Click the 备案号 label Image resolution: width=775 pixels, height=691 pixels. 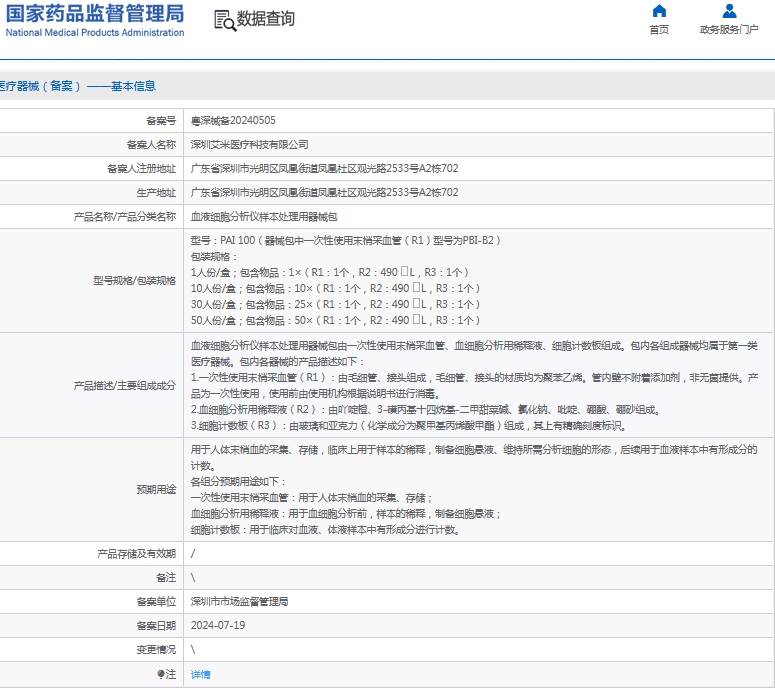[x=161, y=121]
